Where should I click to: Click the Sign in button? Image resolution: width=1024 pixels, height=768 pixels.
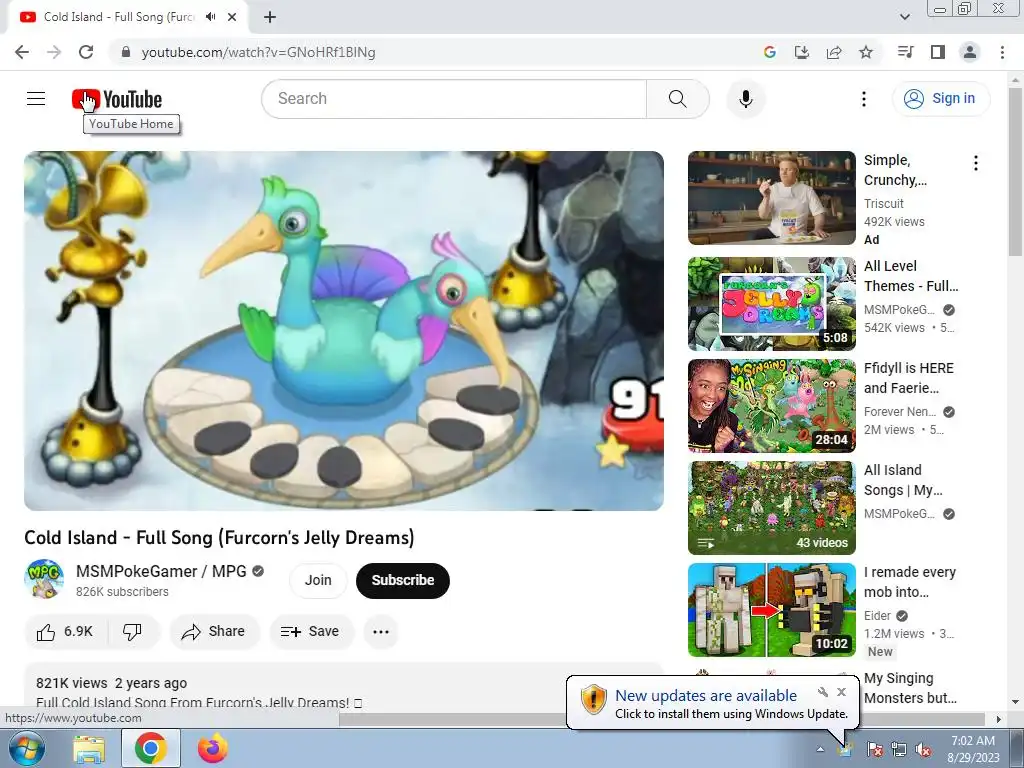[941, 99]
